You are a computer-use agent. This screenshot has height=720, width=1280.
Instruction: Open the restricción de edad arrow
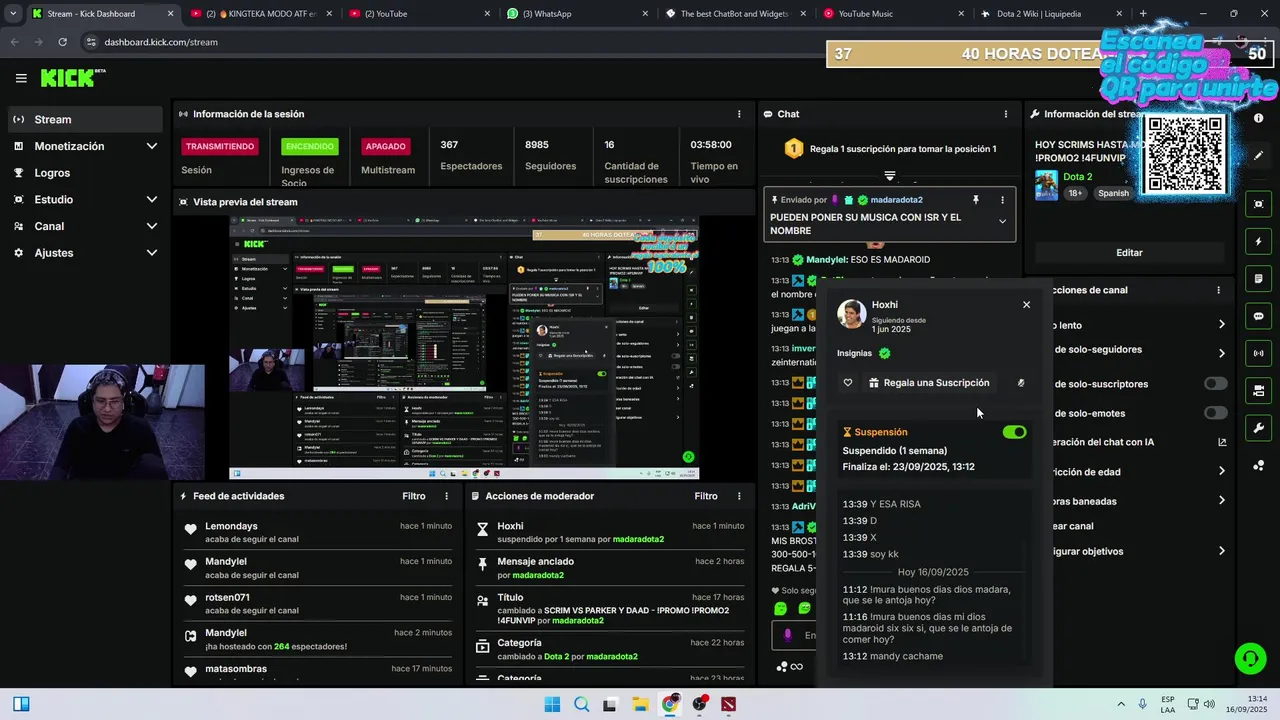[1221, 471]
